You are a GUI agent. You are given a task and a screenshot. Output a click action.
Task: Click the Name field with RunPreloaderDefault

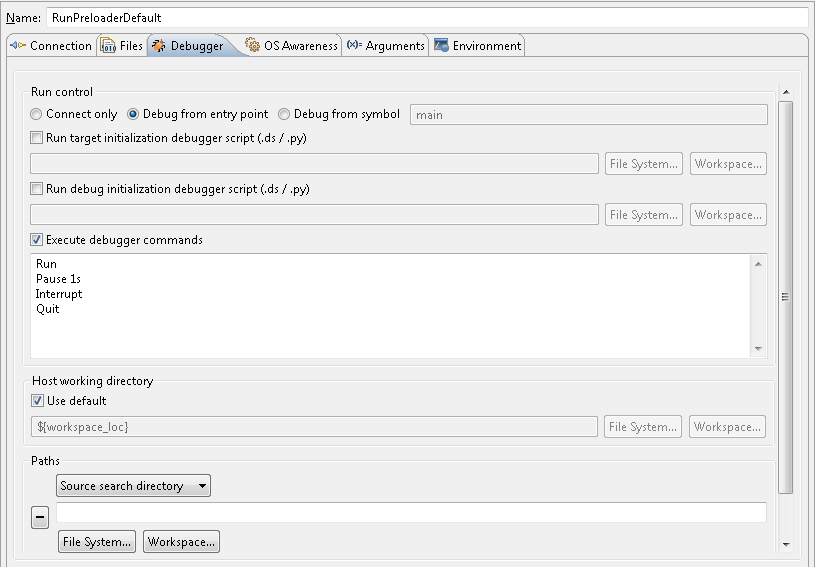click(427, 18)
